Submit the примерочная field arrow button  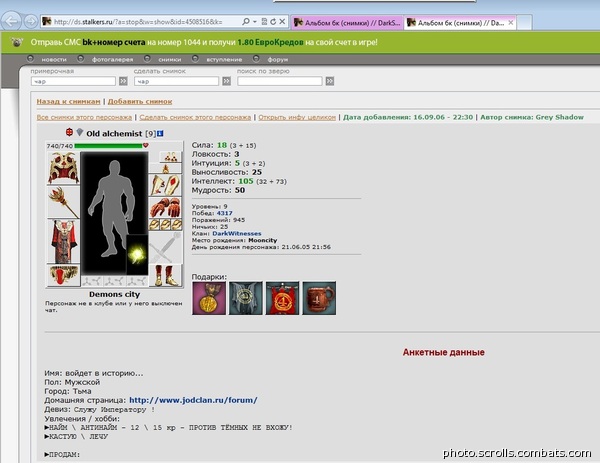(123, 81)
